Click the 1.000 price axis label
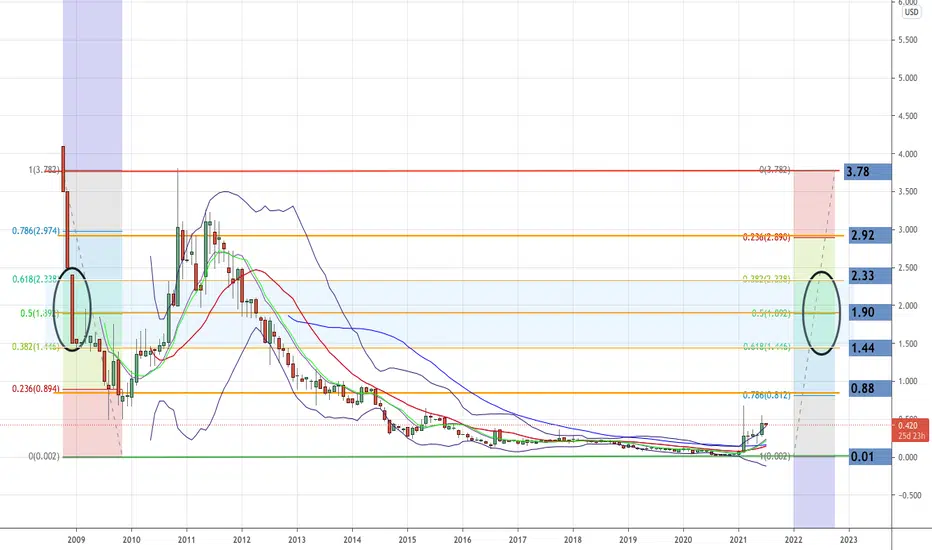This screenshot has height=550, width=932. tap(908, 381)
